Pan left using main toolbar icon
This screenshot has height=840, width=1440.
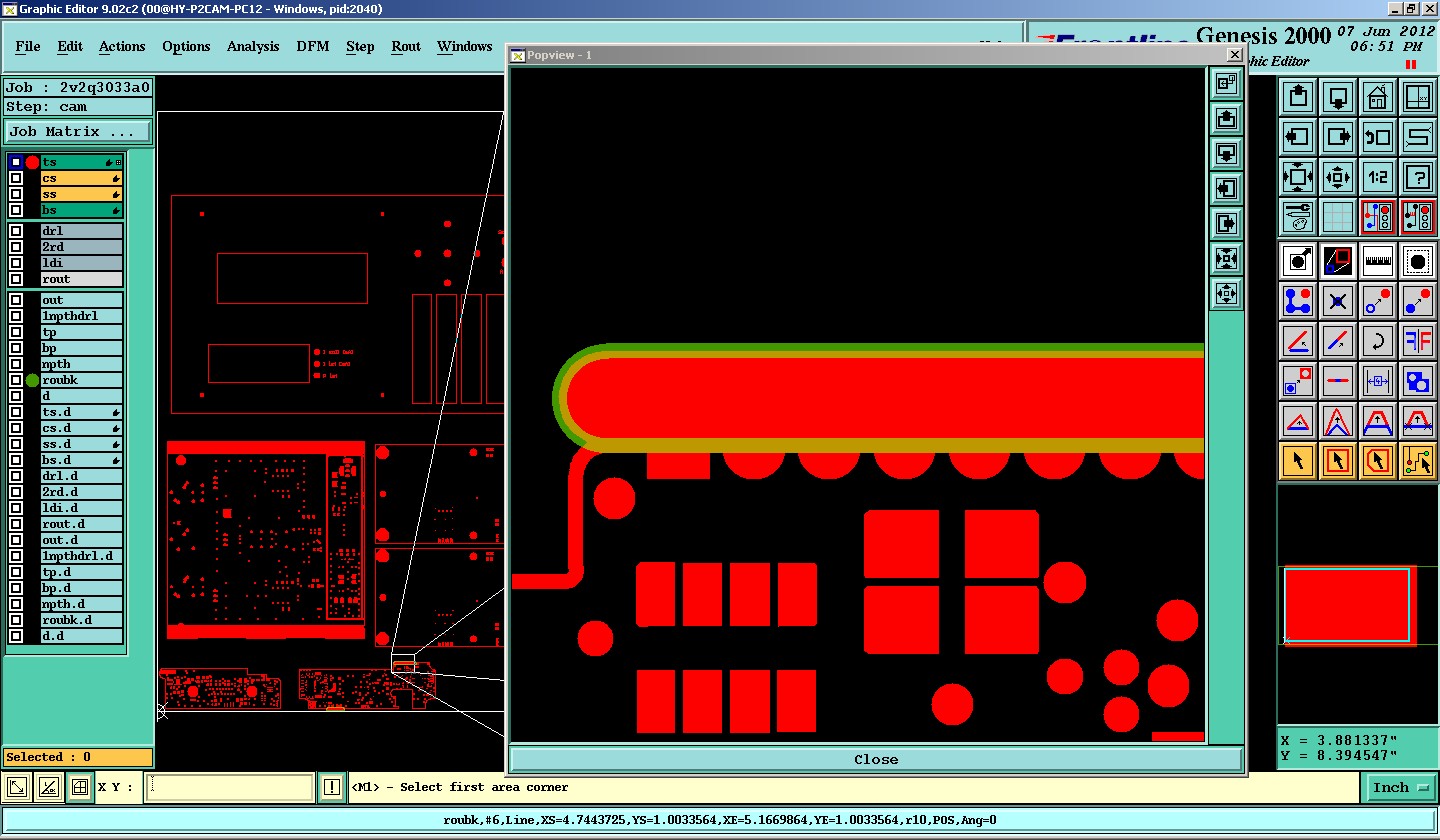[1298, 137]
